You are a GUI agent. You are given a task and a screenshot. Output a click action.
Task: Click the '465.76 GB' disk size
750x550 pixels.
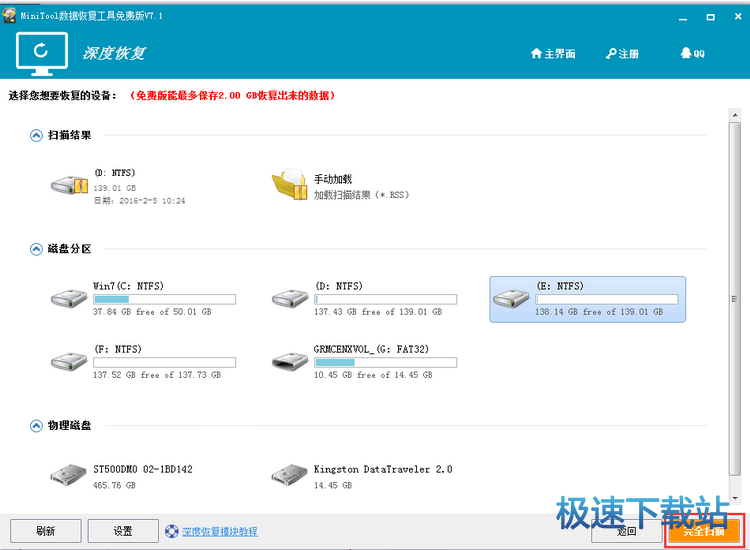pyautogui.click(x=114, y=485)
